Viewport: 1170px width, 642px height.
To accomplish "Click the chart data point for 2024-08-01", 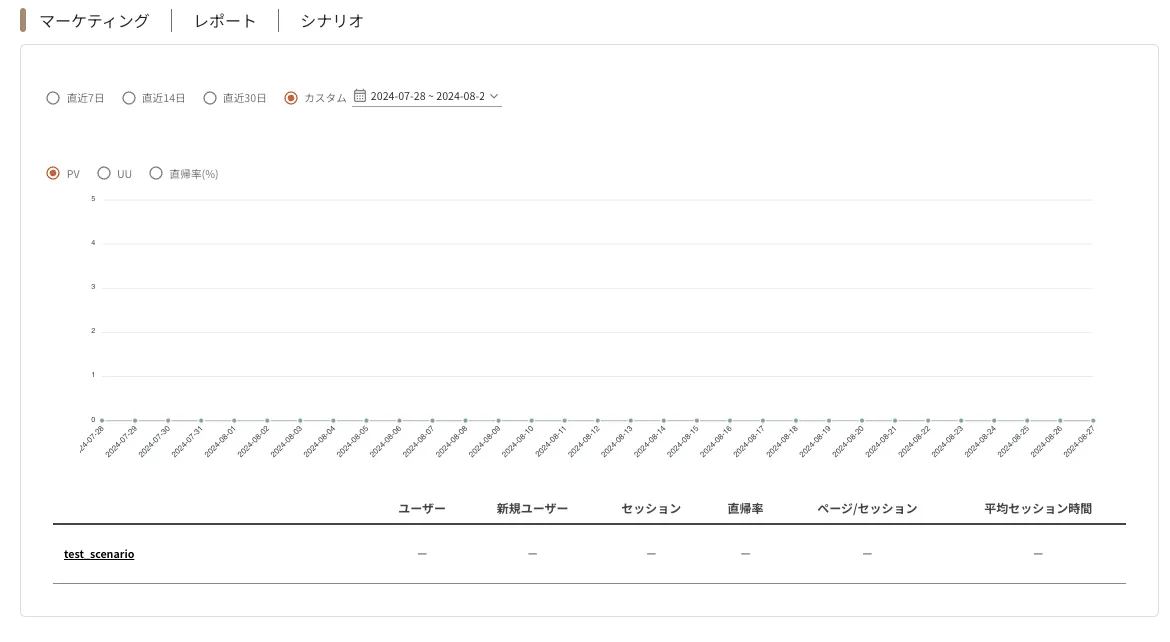I will tap(234, 420).
